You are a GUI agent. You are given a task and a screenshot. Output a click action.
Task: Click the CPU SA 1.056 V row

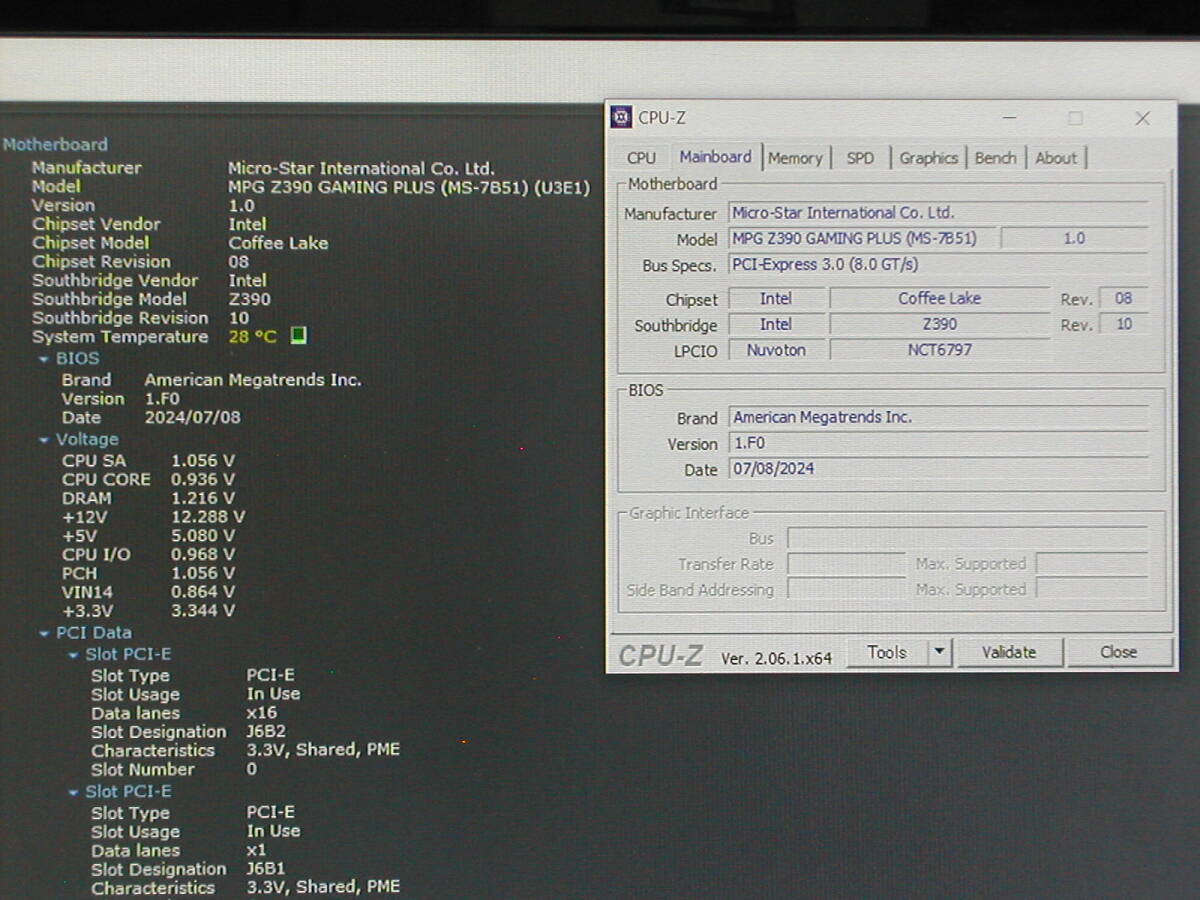(148, 461)
